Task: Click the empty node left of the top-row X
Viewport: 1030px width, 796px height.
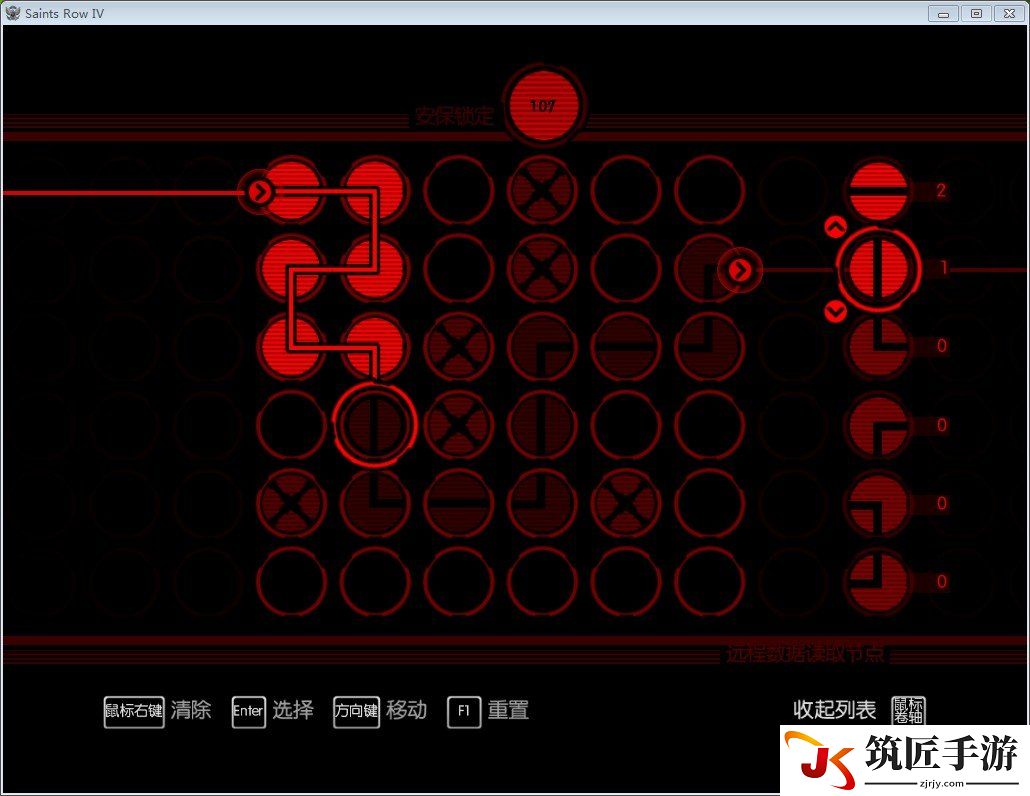Action: pos(459,191)
